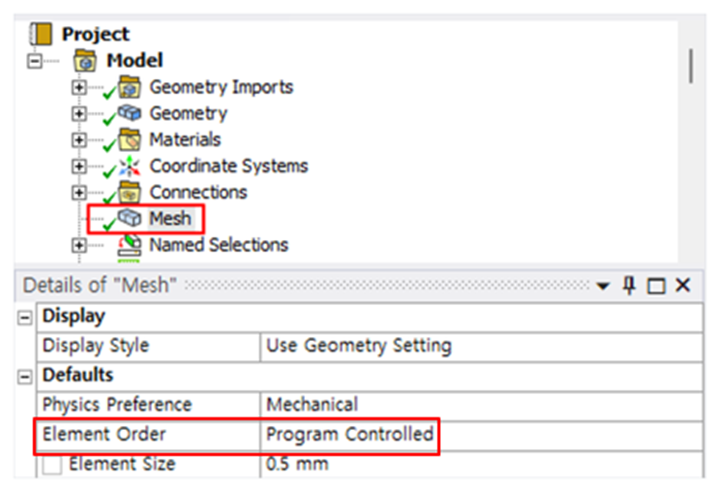The height and width of the screenshot is (492, 720).
Task: Open the Details panel dropdown arrow
Action: coord(602,287)
